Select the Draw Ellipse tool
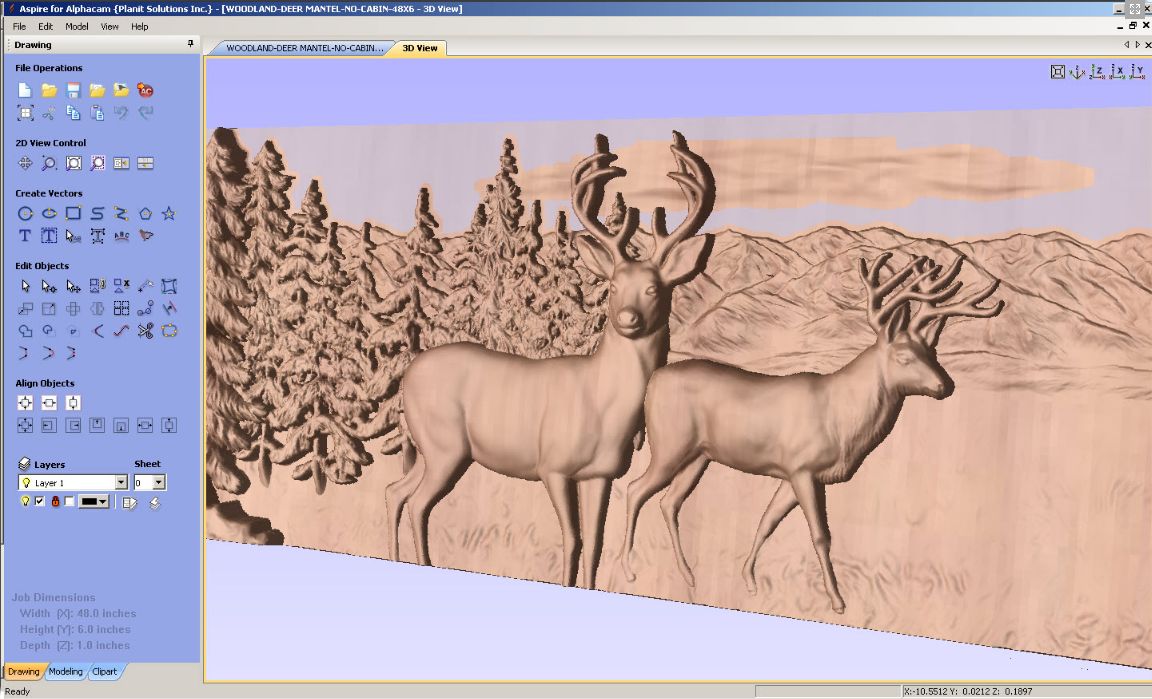Image resolution: width=1152 pixels, height=699 pixels. (49, 214)
